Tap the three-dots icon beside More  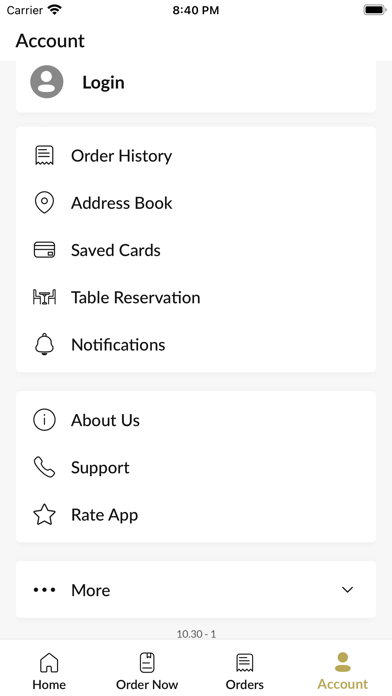tap(44, 590)
